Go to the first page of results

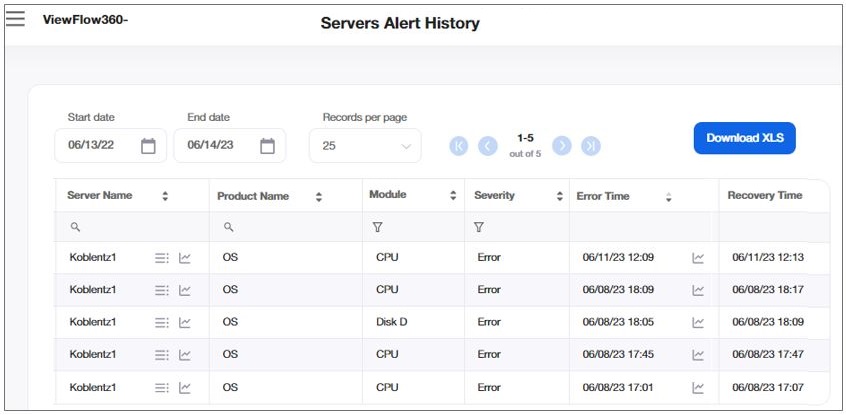tap(459, 146)
